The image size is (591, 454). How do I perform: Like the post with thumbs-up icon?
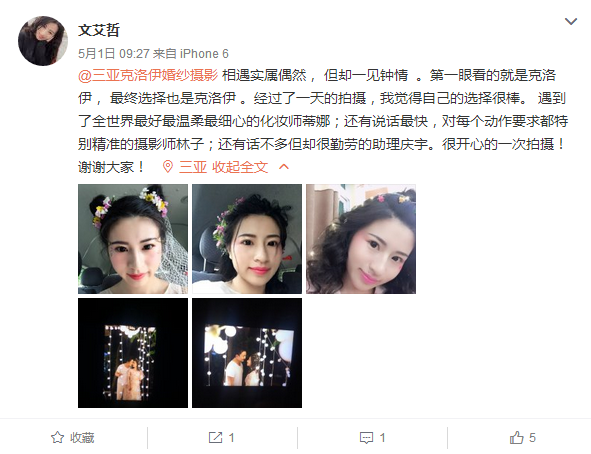pyautogui.click(x=516, y=437)
